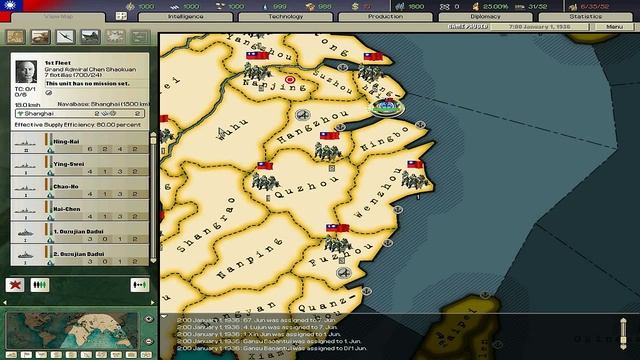
Task: Click the sixth greyed map mode icon
Action: tap(140, 37)
